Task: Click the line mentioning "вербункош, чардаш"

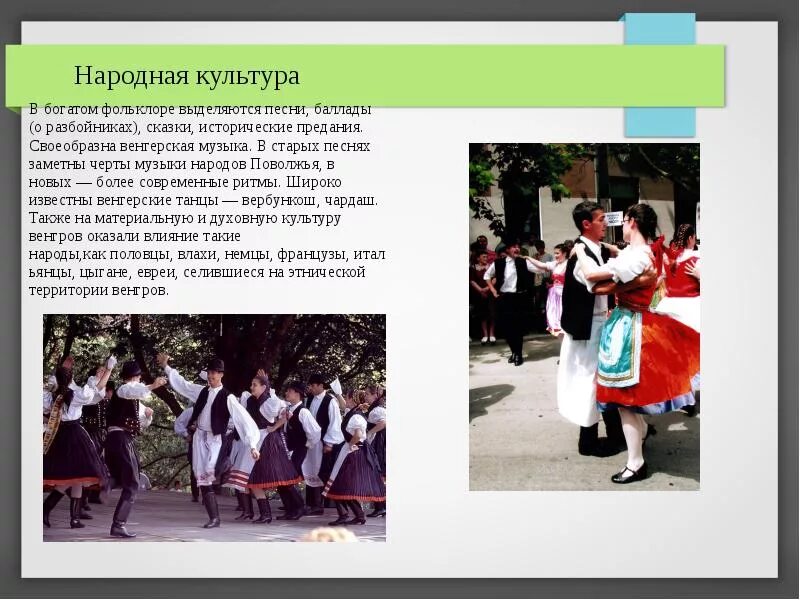Action: (203, 200)
